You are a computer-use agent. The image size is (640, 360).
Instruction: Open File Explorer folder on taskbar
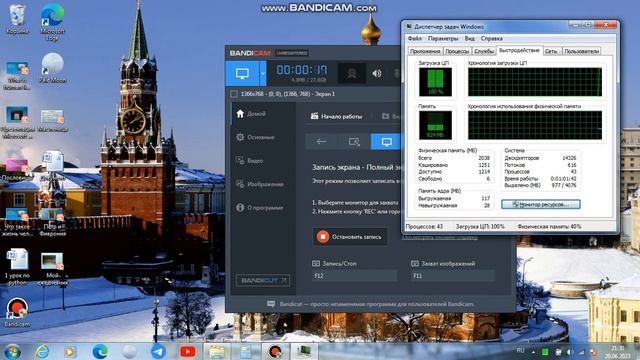[217, 351]
